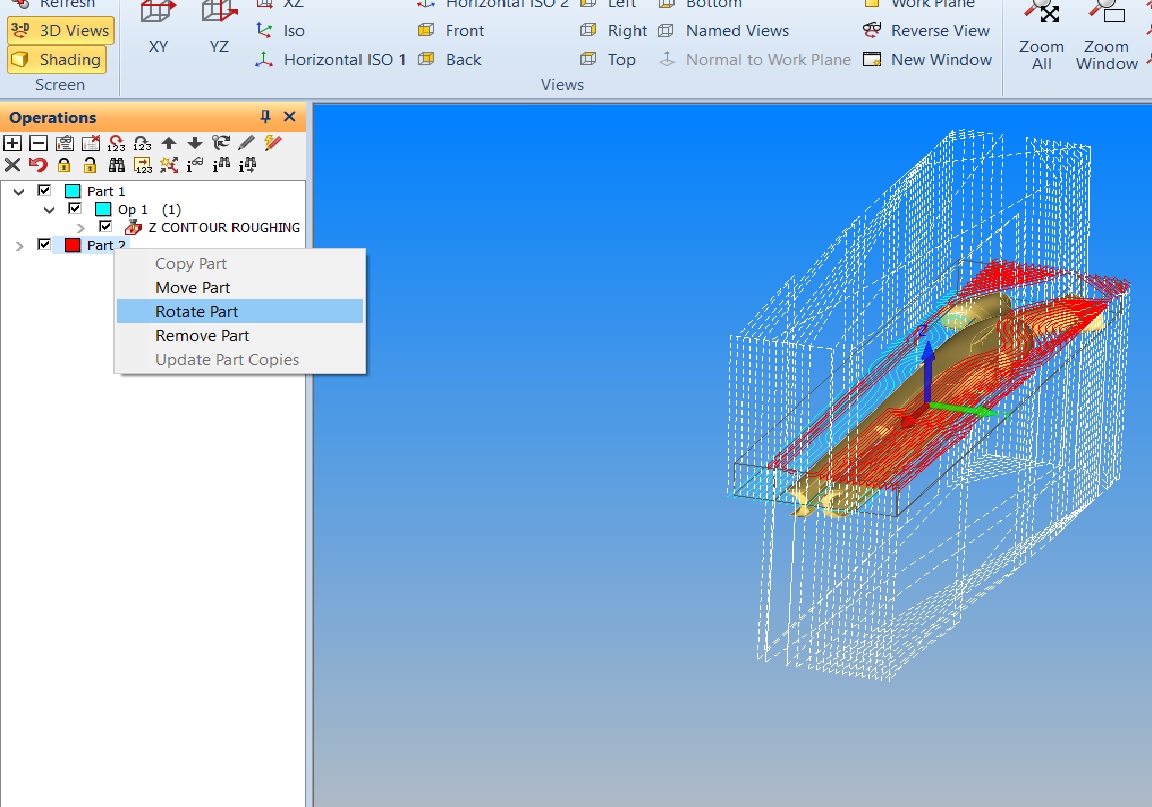Click the cyan color swatch of Part 1
The image size is (1152, 807).
coord(72,191)
